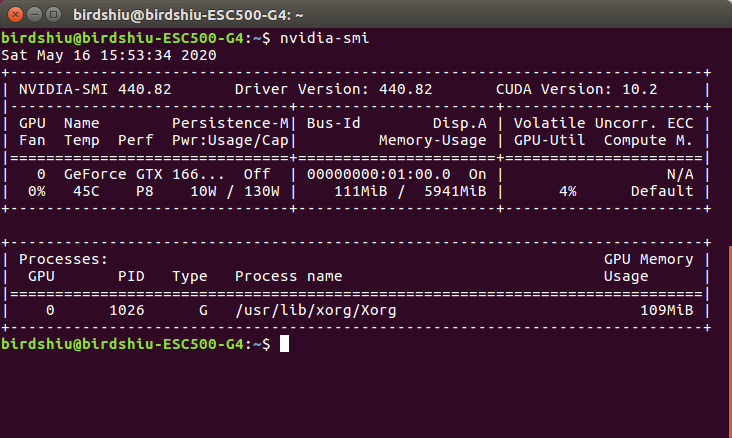732x438 pixels.
Task: Click the GeForce GTX 166... GPU name
Action: pyautogui.click(x=144, y=174)
